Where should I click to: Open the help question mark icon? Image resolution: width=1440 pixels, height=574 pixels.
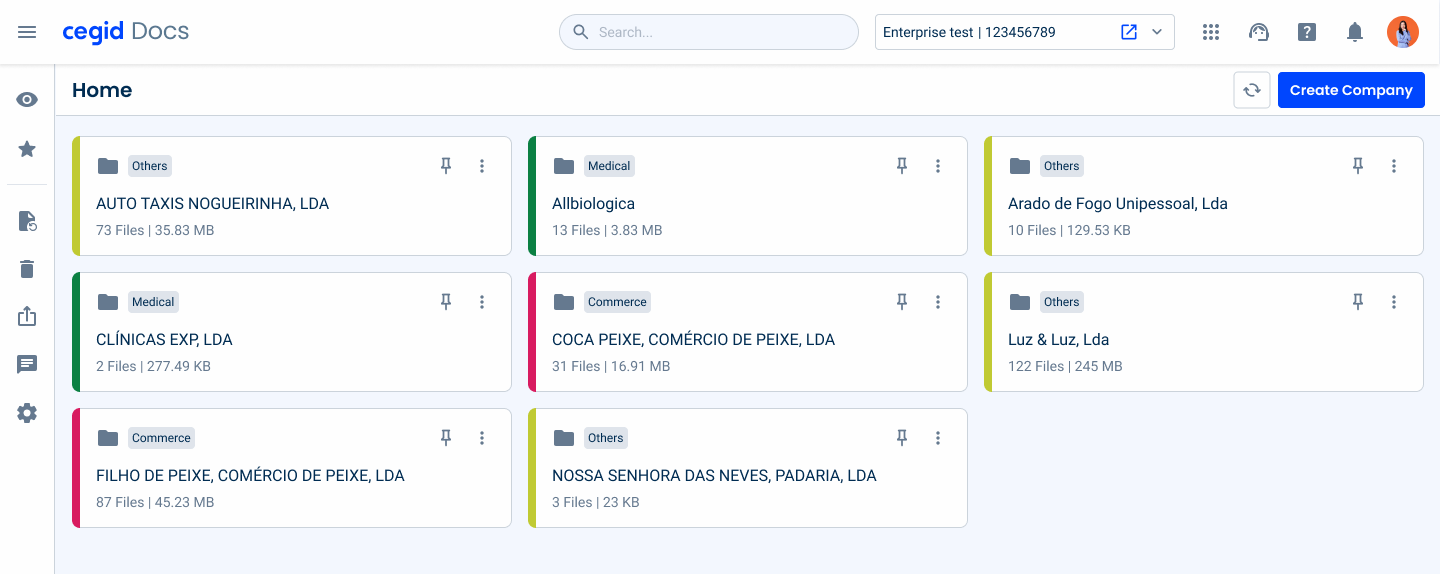coord(1307,32)
